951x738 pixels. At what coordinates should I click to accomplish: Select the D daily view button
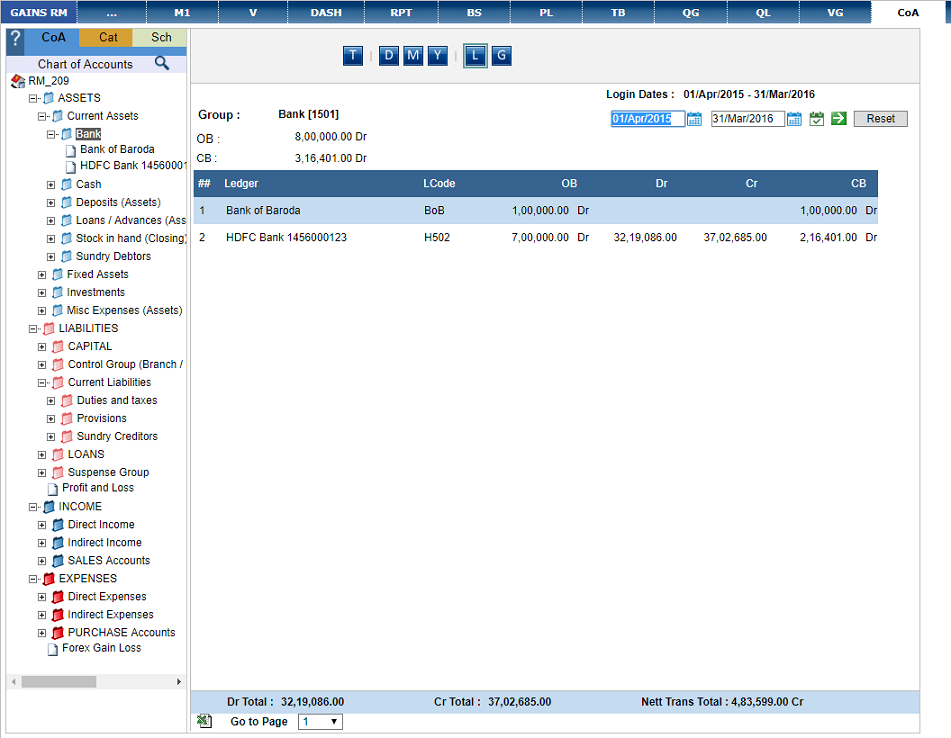[x=389, y=56]
